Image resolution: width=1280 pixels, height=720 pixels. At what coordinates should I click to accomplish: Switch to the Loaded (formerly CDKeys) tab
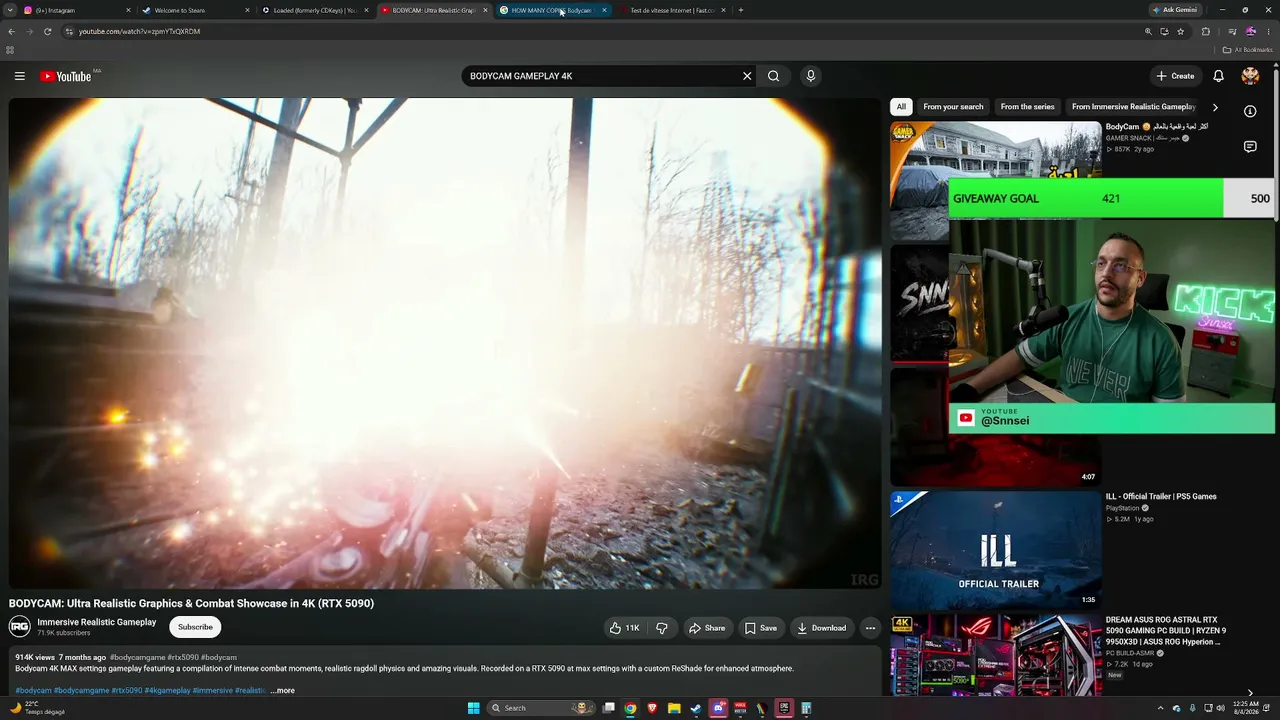[x=315, y=10]
